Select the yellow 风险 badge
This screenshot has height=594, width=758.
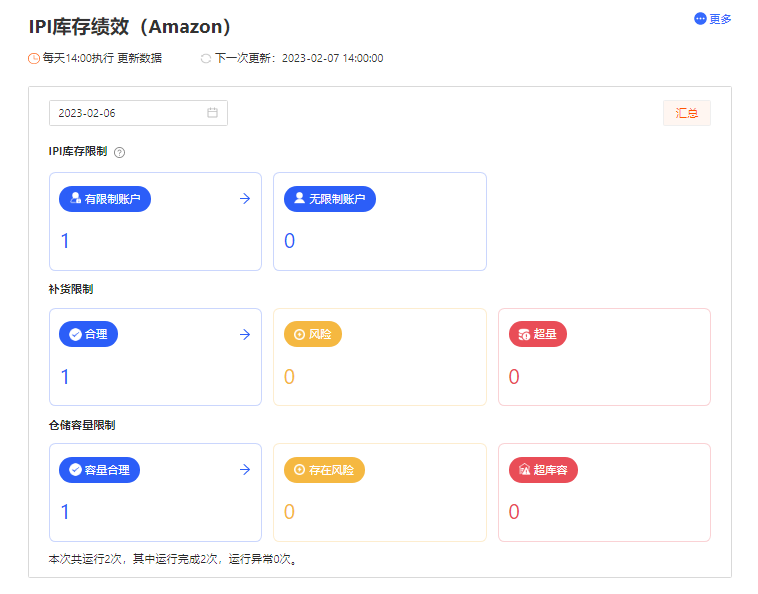tap(313, 334)
